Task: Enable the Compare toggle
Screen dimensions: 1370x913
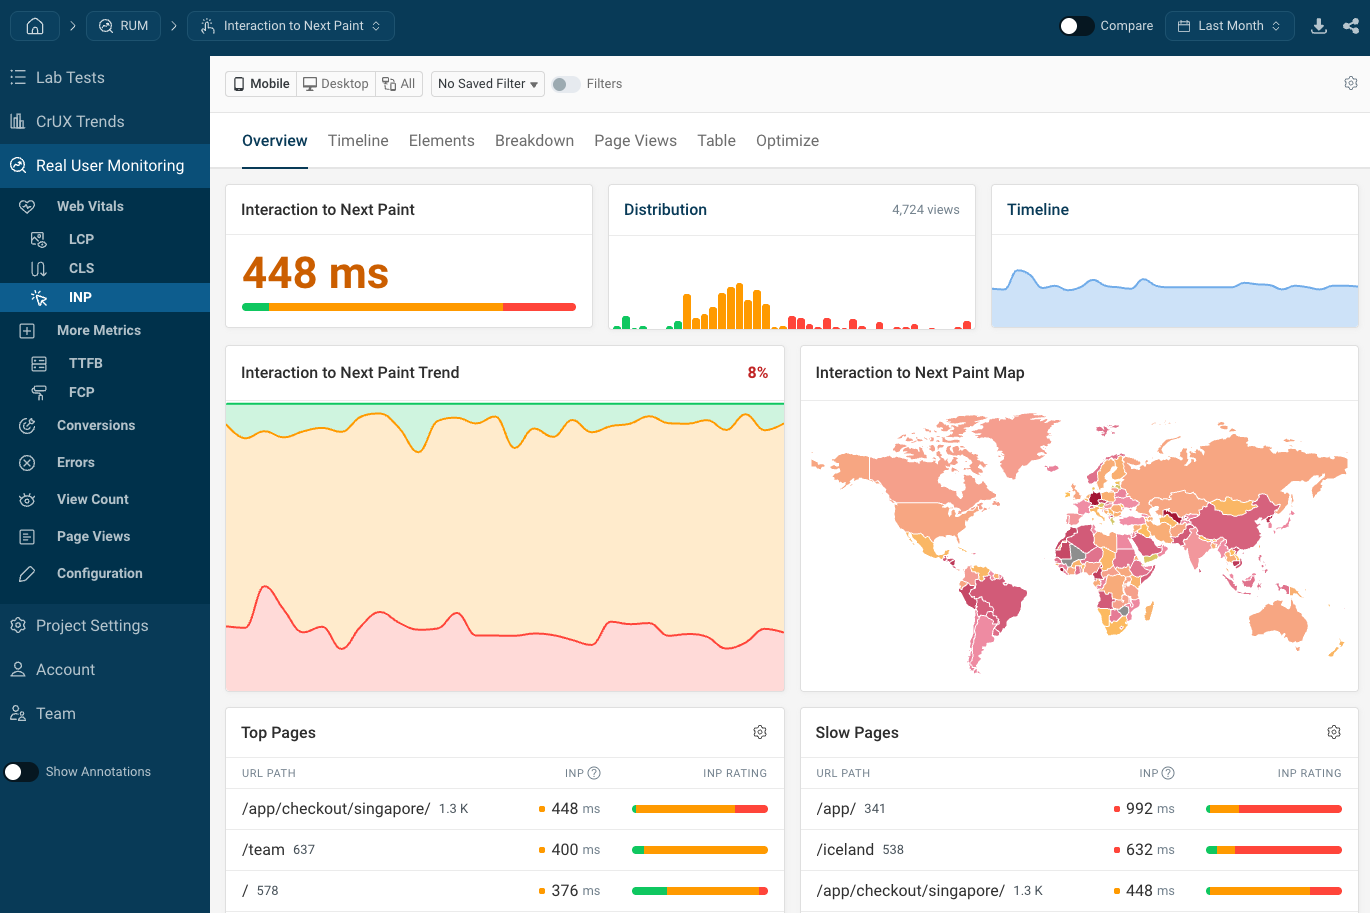Action: click(x=1077, y=26)
